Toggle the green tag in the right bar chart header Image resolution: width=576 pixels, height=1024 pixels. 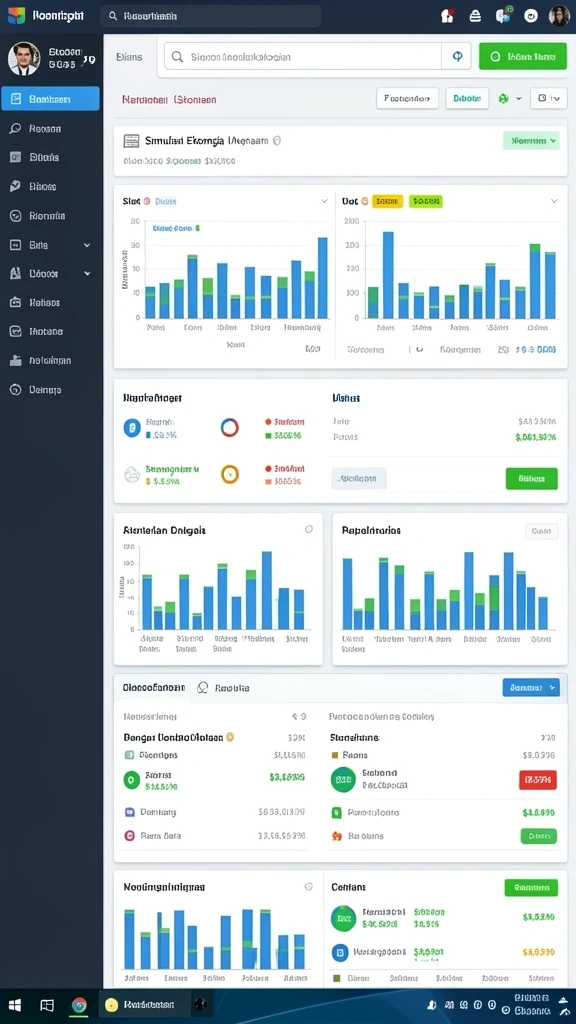[x=426, y=201]
